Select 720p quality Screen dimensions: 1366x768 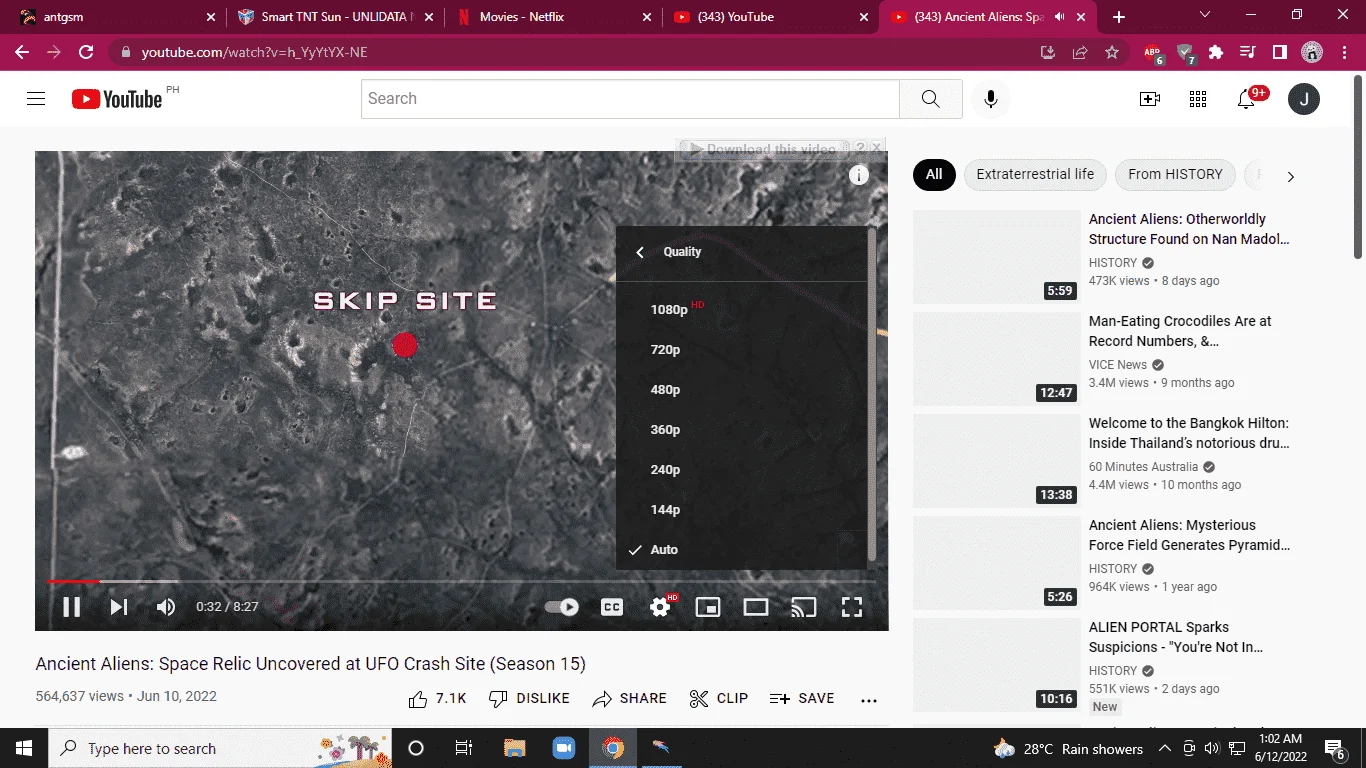[x=741, y=350]
